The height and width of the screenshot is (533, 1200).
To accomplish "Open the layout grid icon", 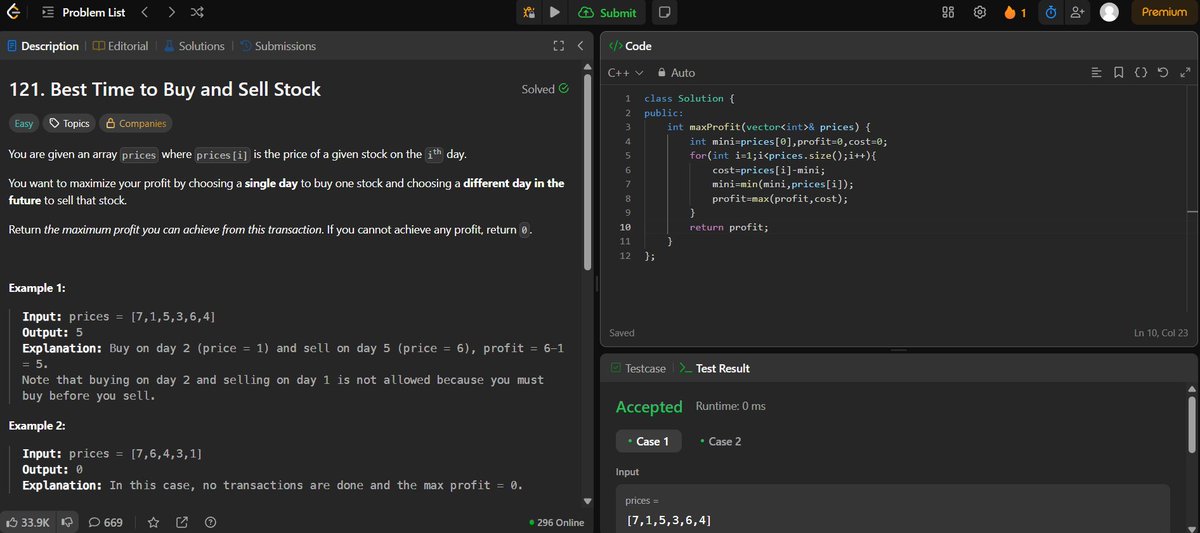I will (x=949, y=12).
